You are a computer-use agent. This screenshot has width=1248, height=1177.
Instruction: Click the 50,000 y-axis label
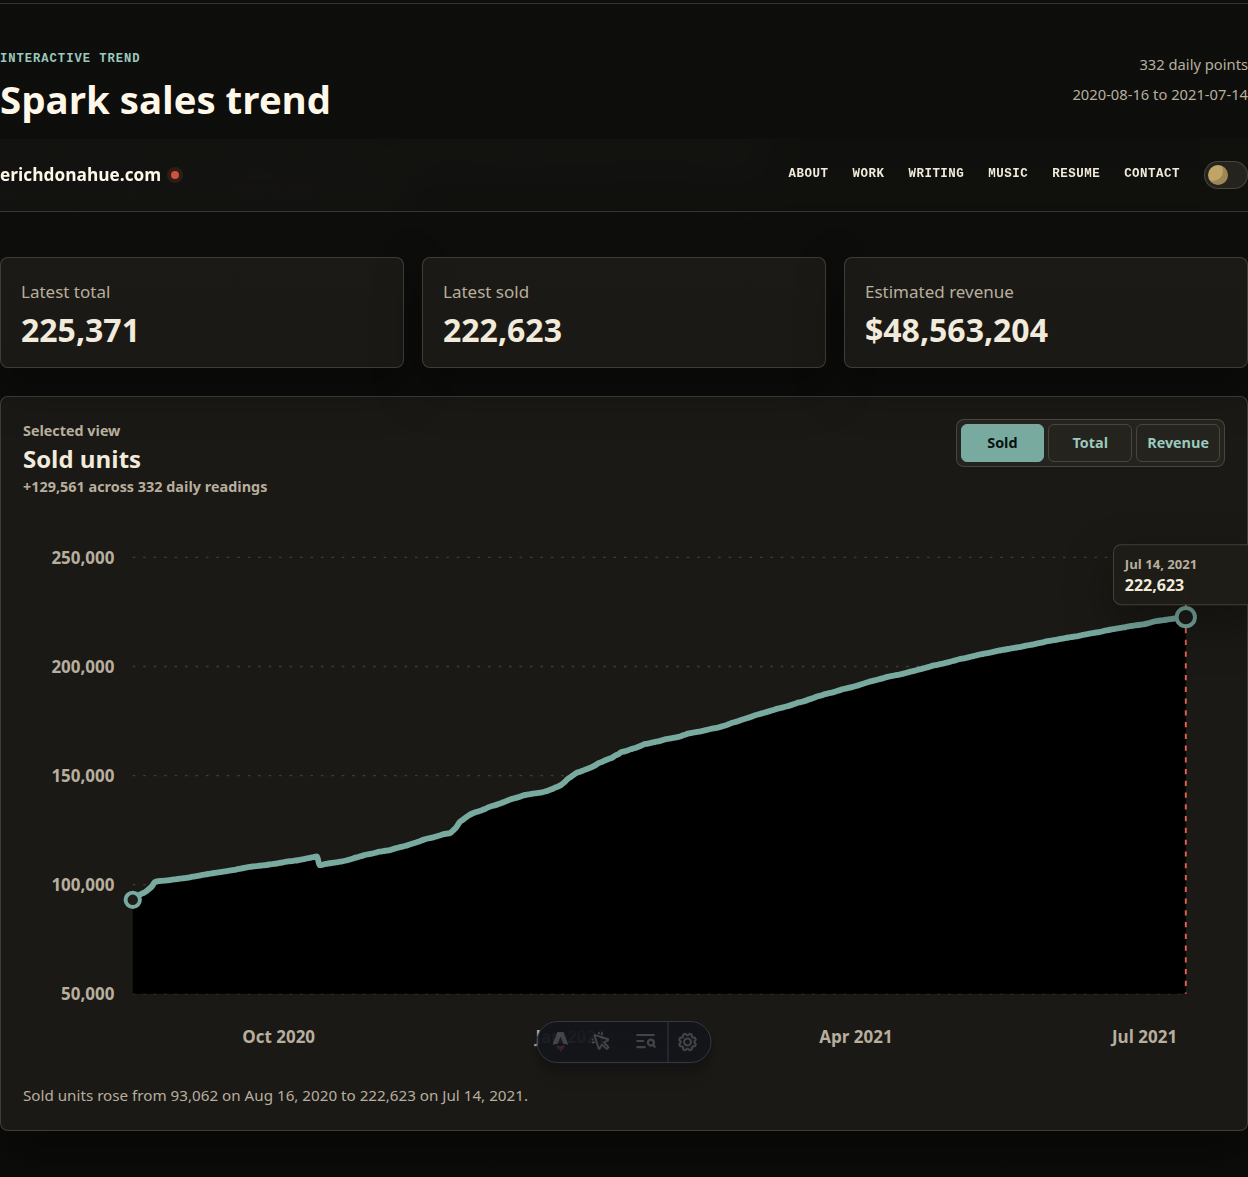(x=88, y=993)
